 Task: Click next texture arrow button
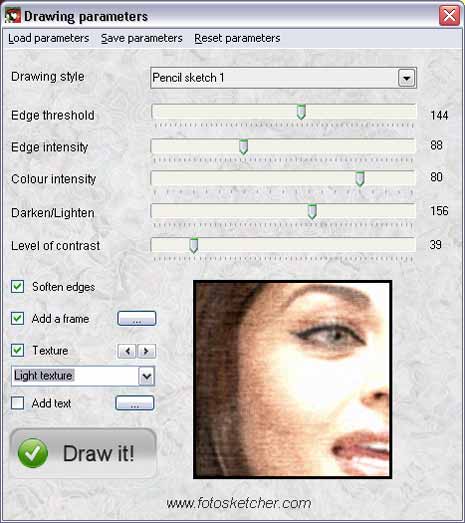146,351
